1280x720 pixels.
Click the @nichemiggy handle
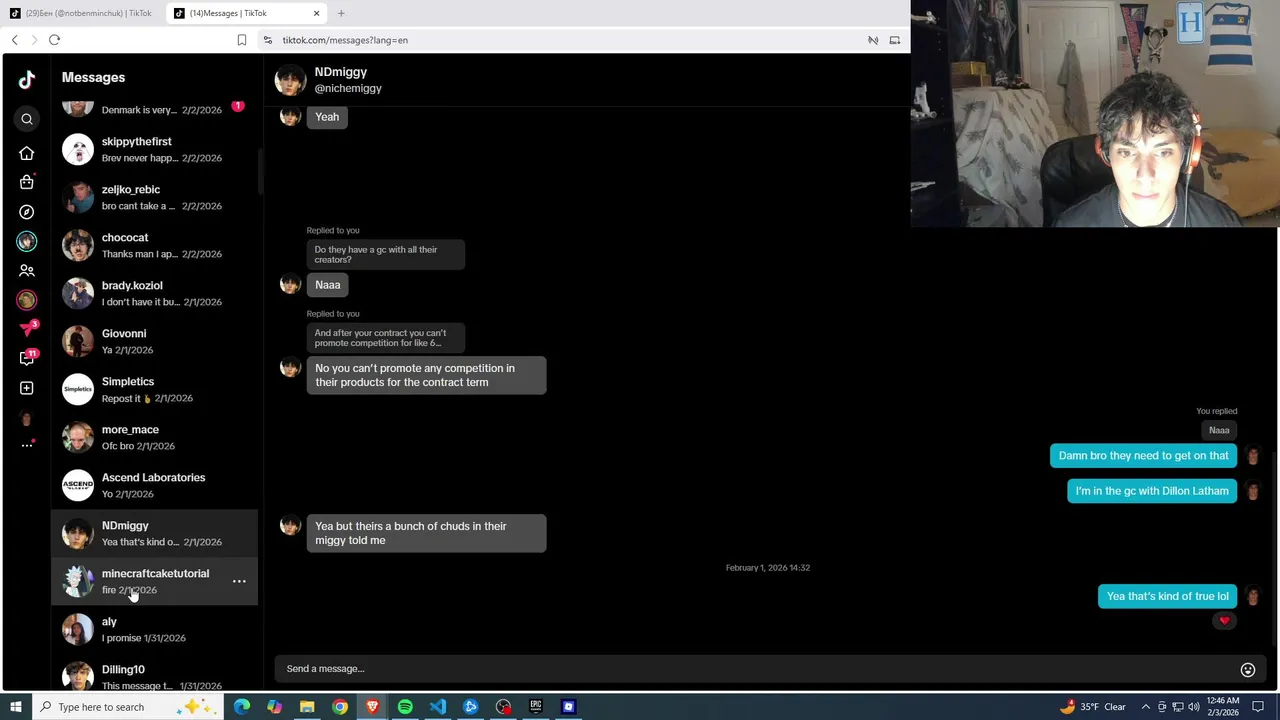[348, 89]
